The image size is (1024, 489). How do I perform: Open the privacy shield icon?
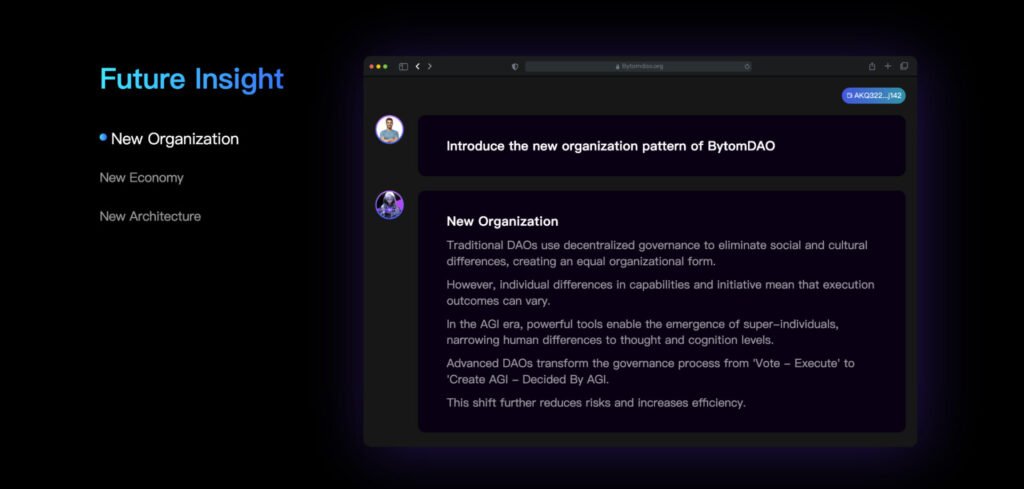(515, 67)
